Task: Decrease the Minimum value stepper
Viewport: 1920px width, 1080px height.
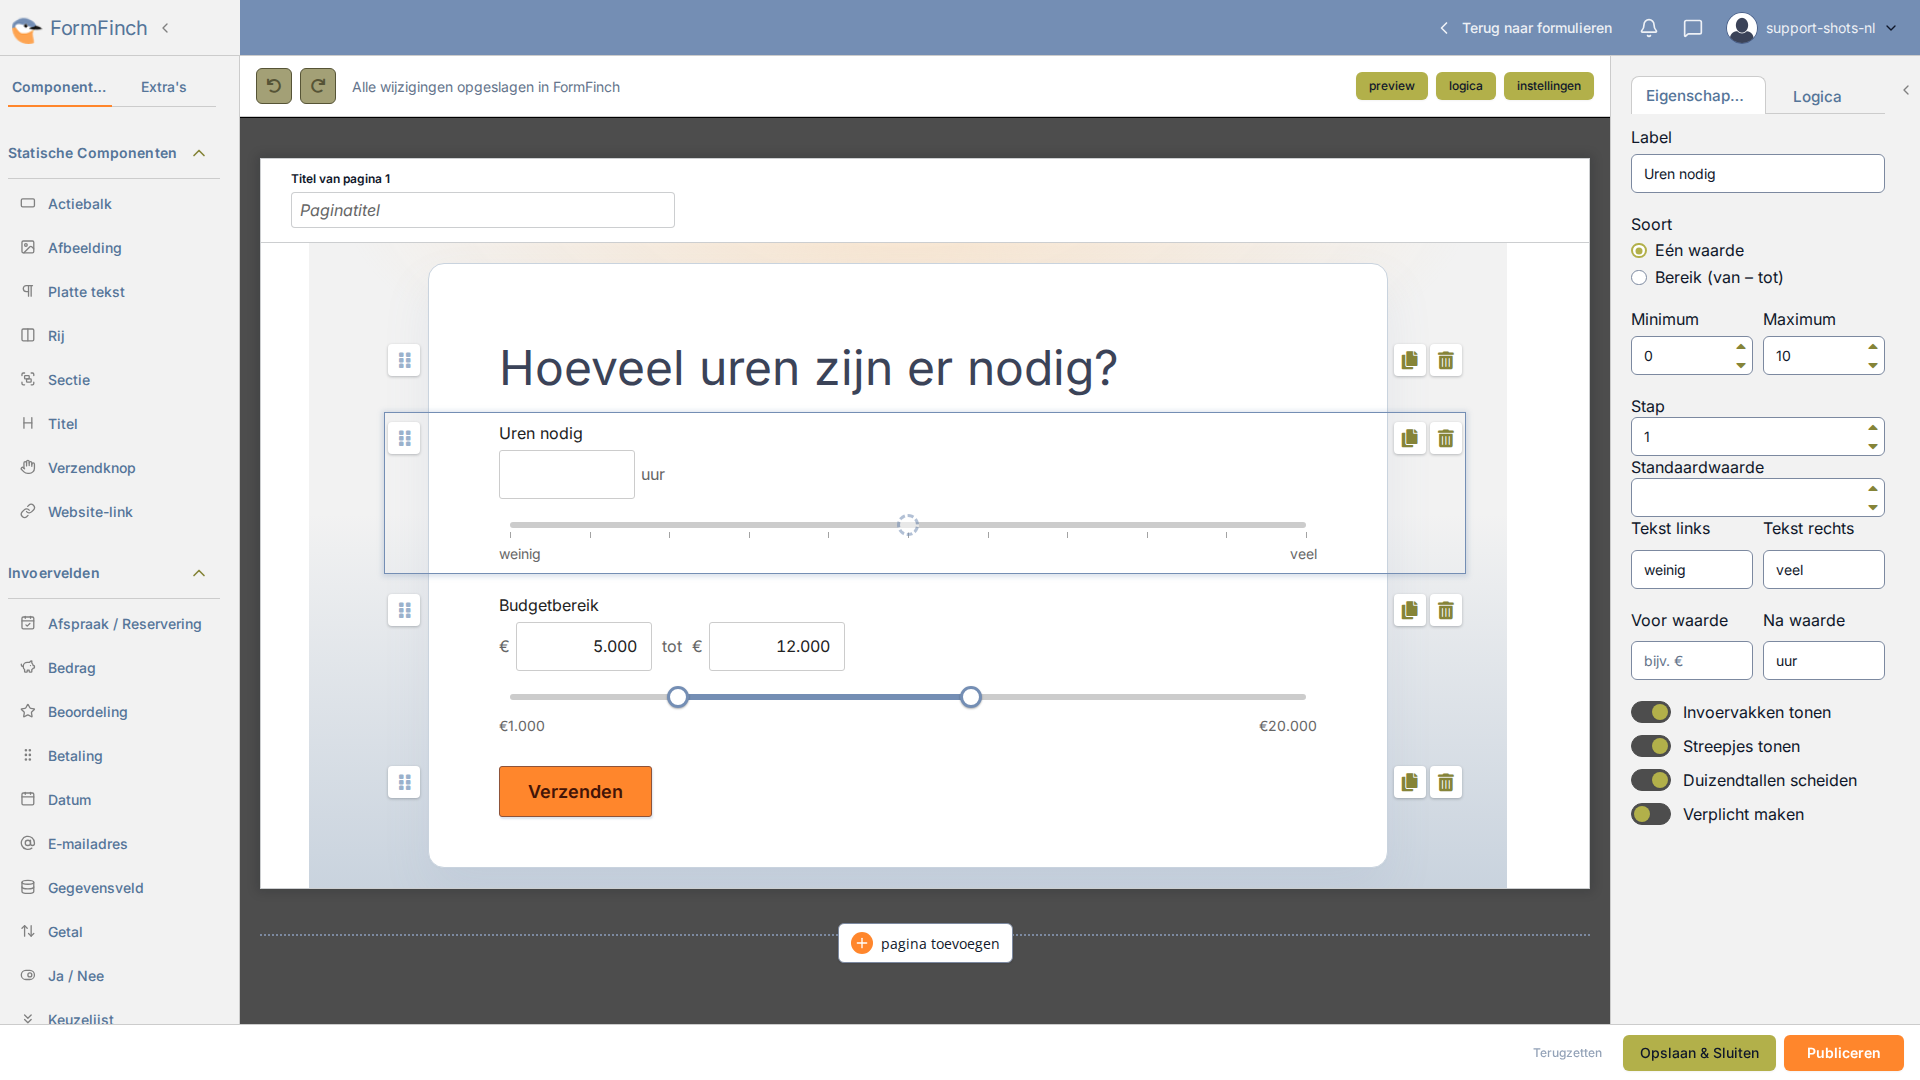Action: tap(1741, 365)
